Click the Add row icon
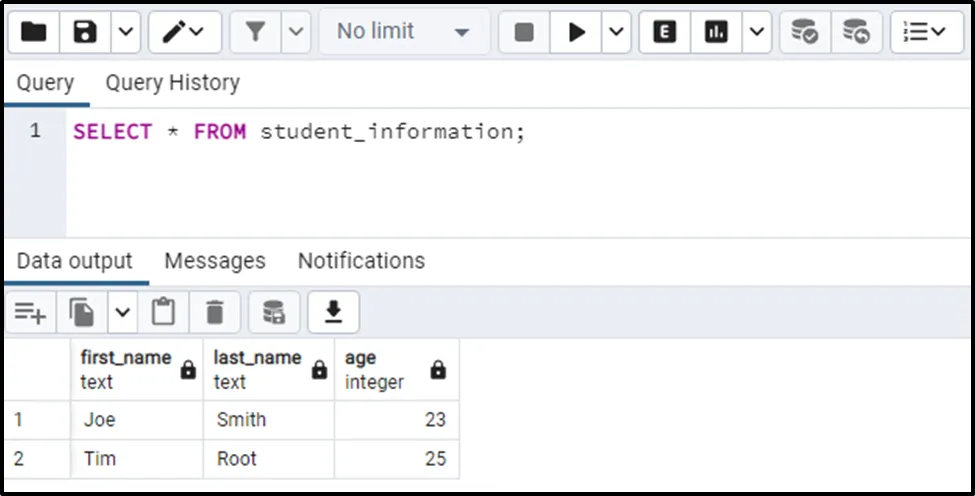975x496 pixels. (30, 314)
